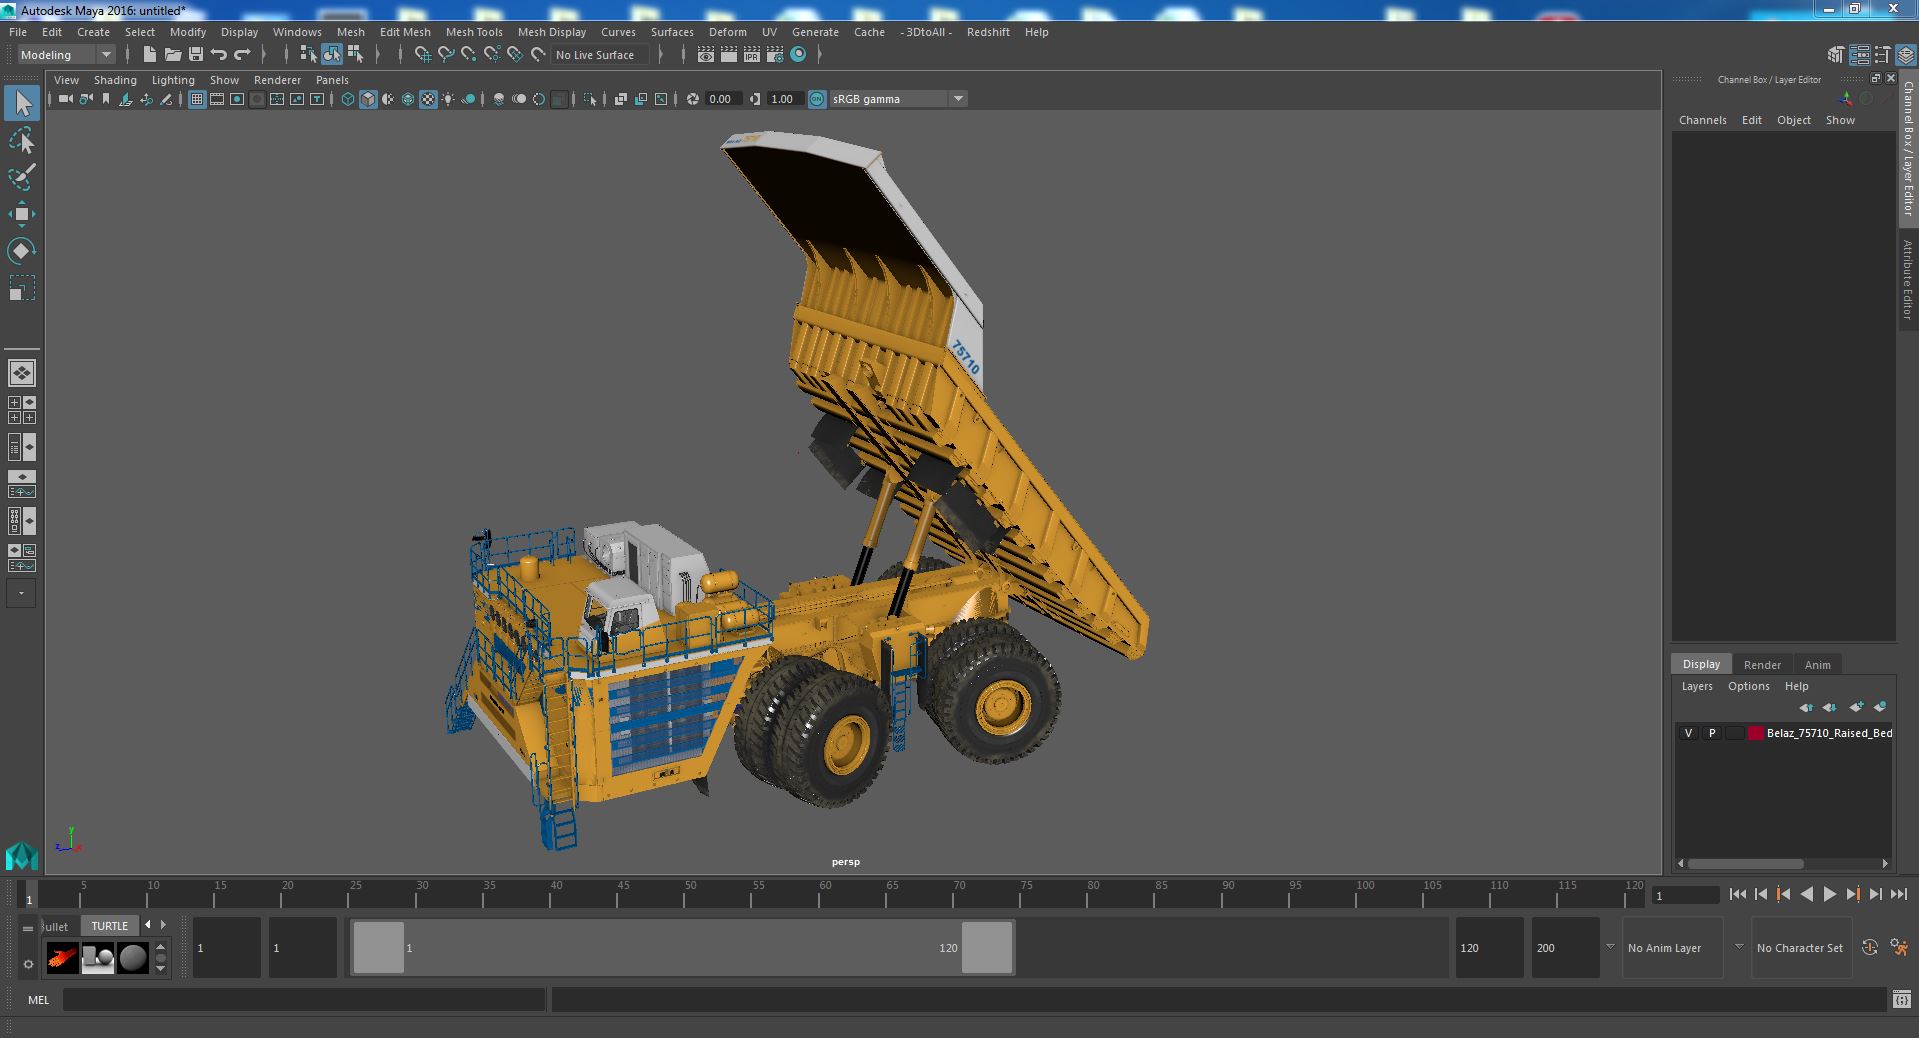Select by hierarchy mode icon
The width and height of the screenshot is (1919, 1038).
(308, 55)
